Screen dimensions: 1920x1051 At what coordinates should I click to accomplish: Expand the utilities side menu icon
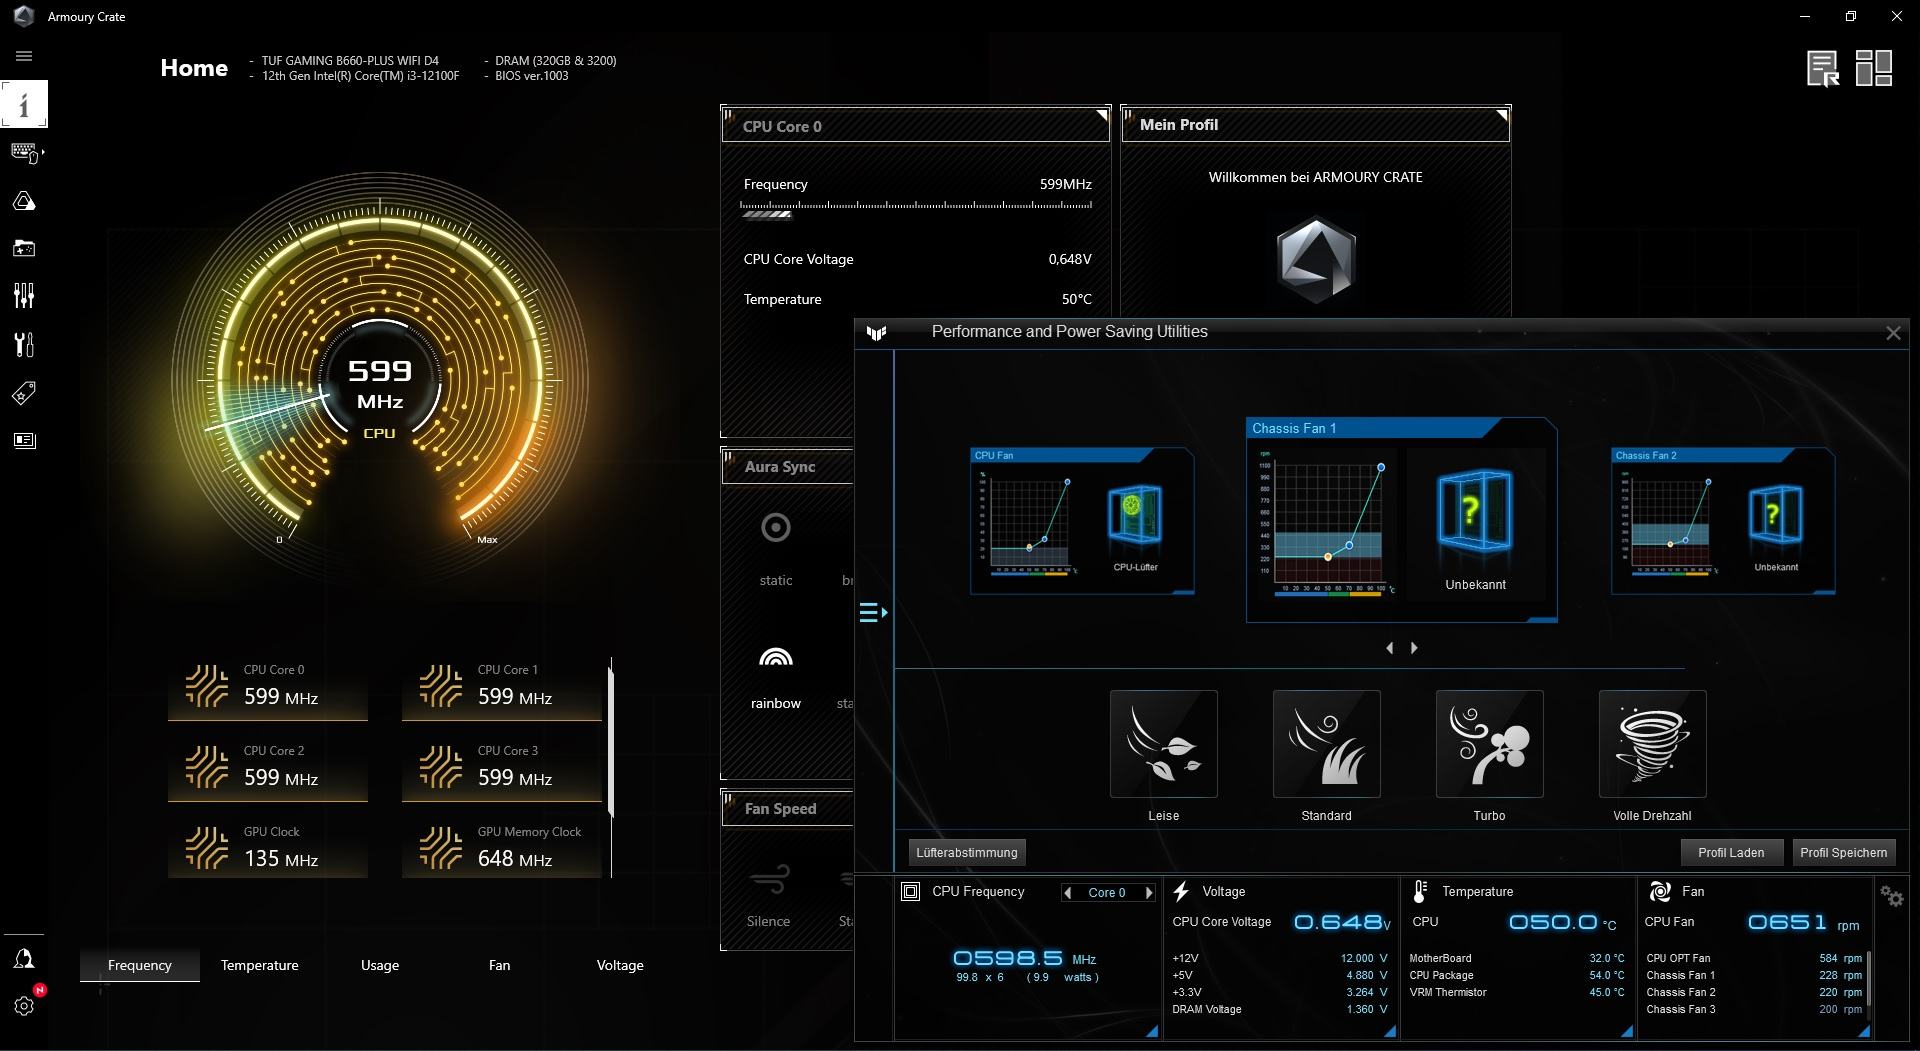coord(873,612)
